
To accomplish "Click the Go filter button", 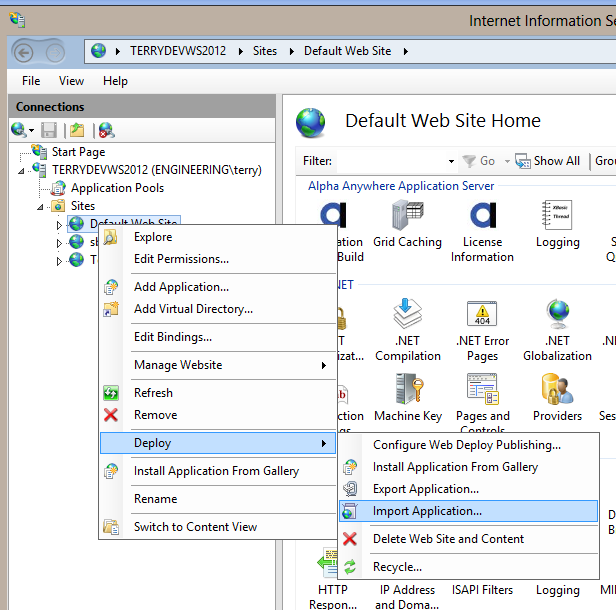I will click(x=478, y=161).
